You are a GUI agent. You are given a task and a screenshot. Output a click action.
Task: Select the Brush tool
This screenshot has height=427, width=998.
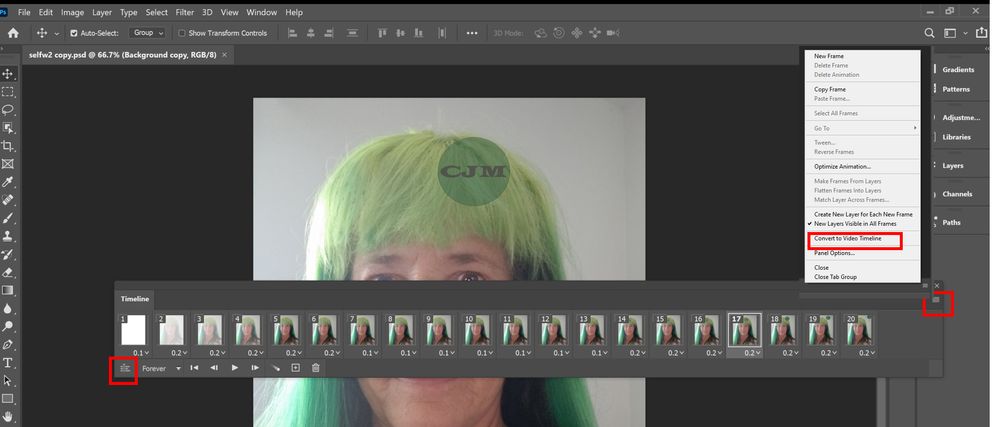[x=8, y=218]
